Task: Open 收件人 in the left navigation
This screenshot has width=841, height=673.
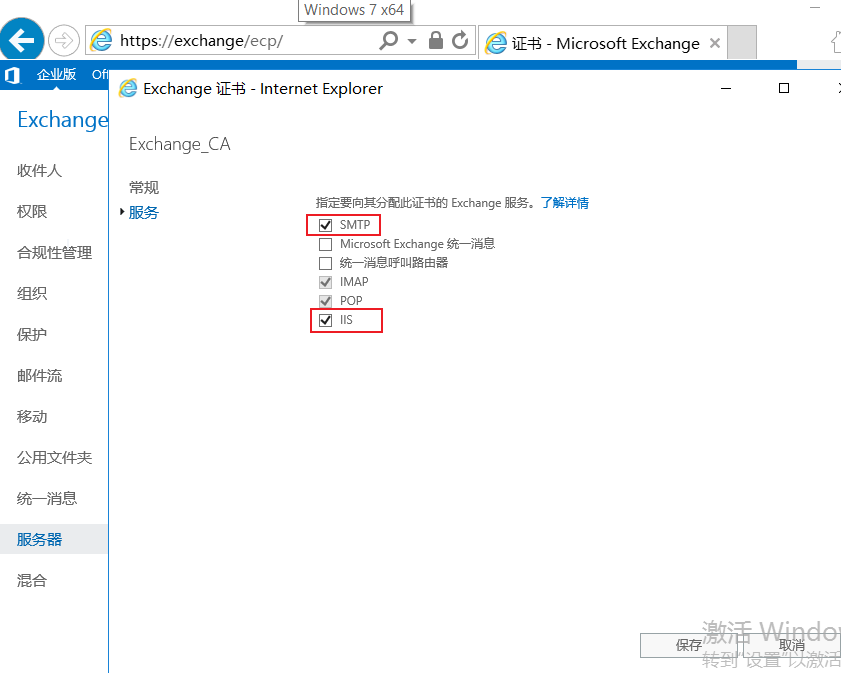Action: (x=39, y=171)
